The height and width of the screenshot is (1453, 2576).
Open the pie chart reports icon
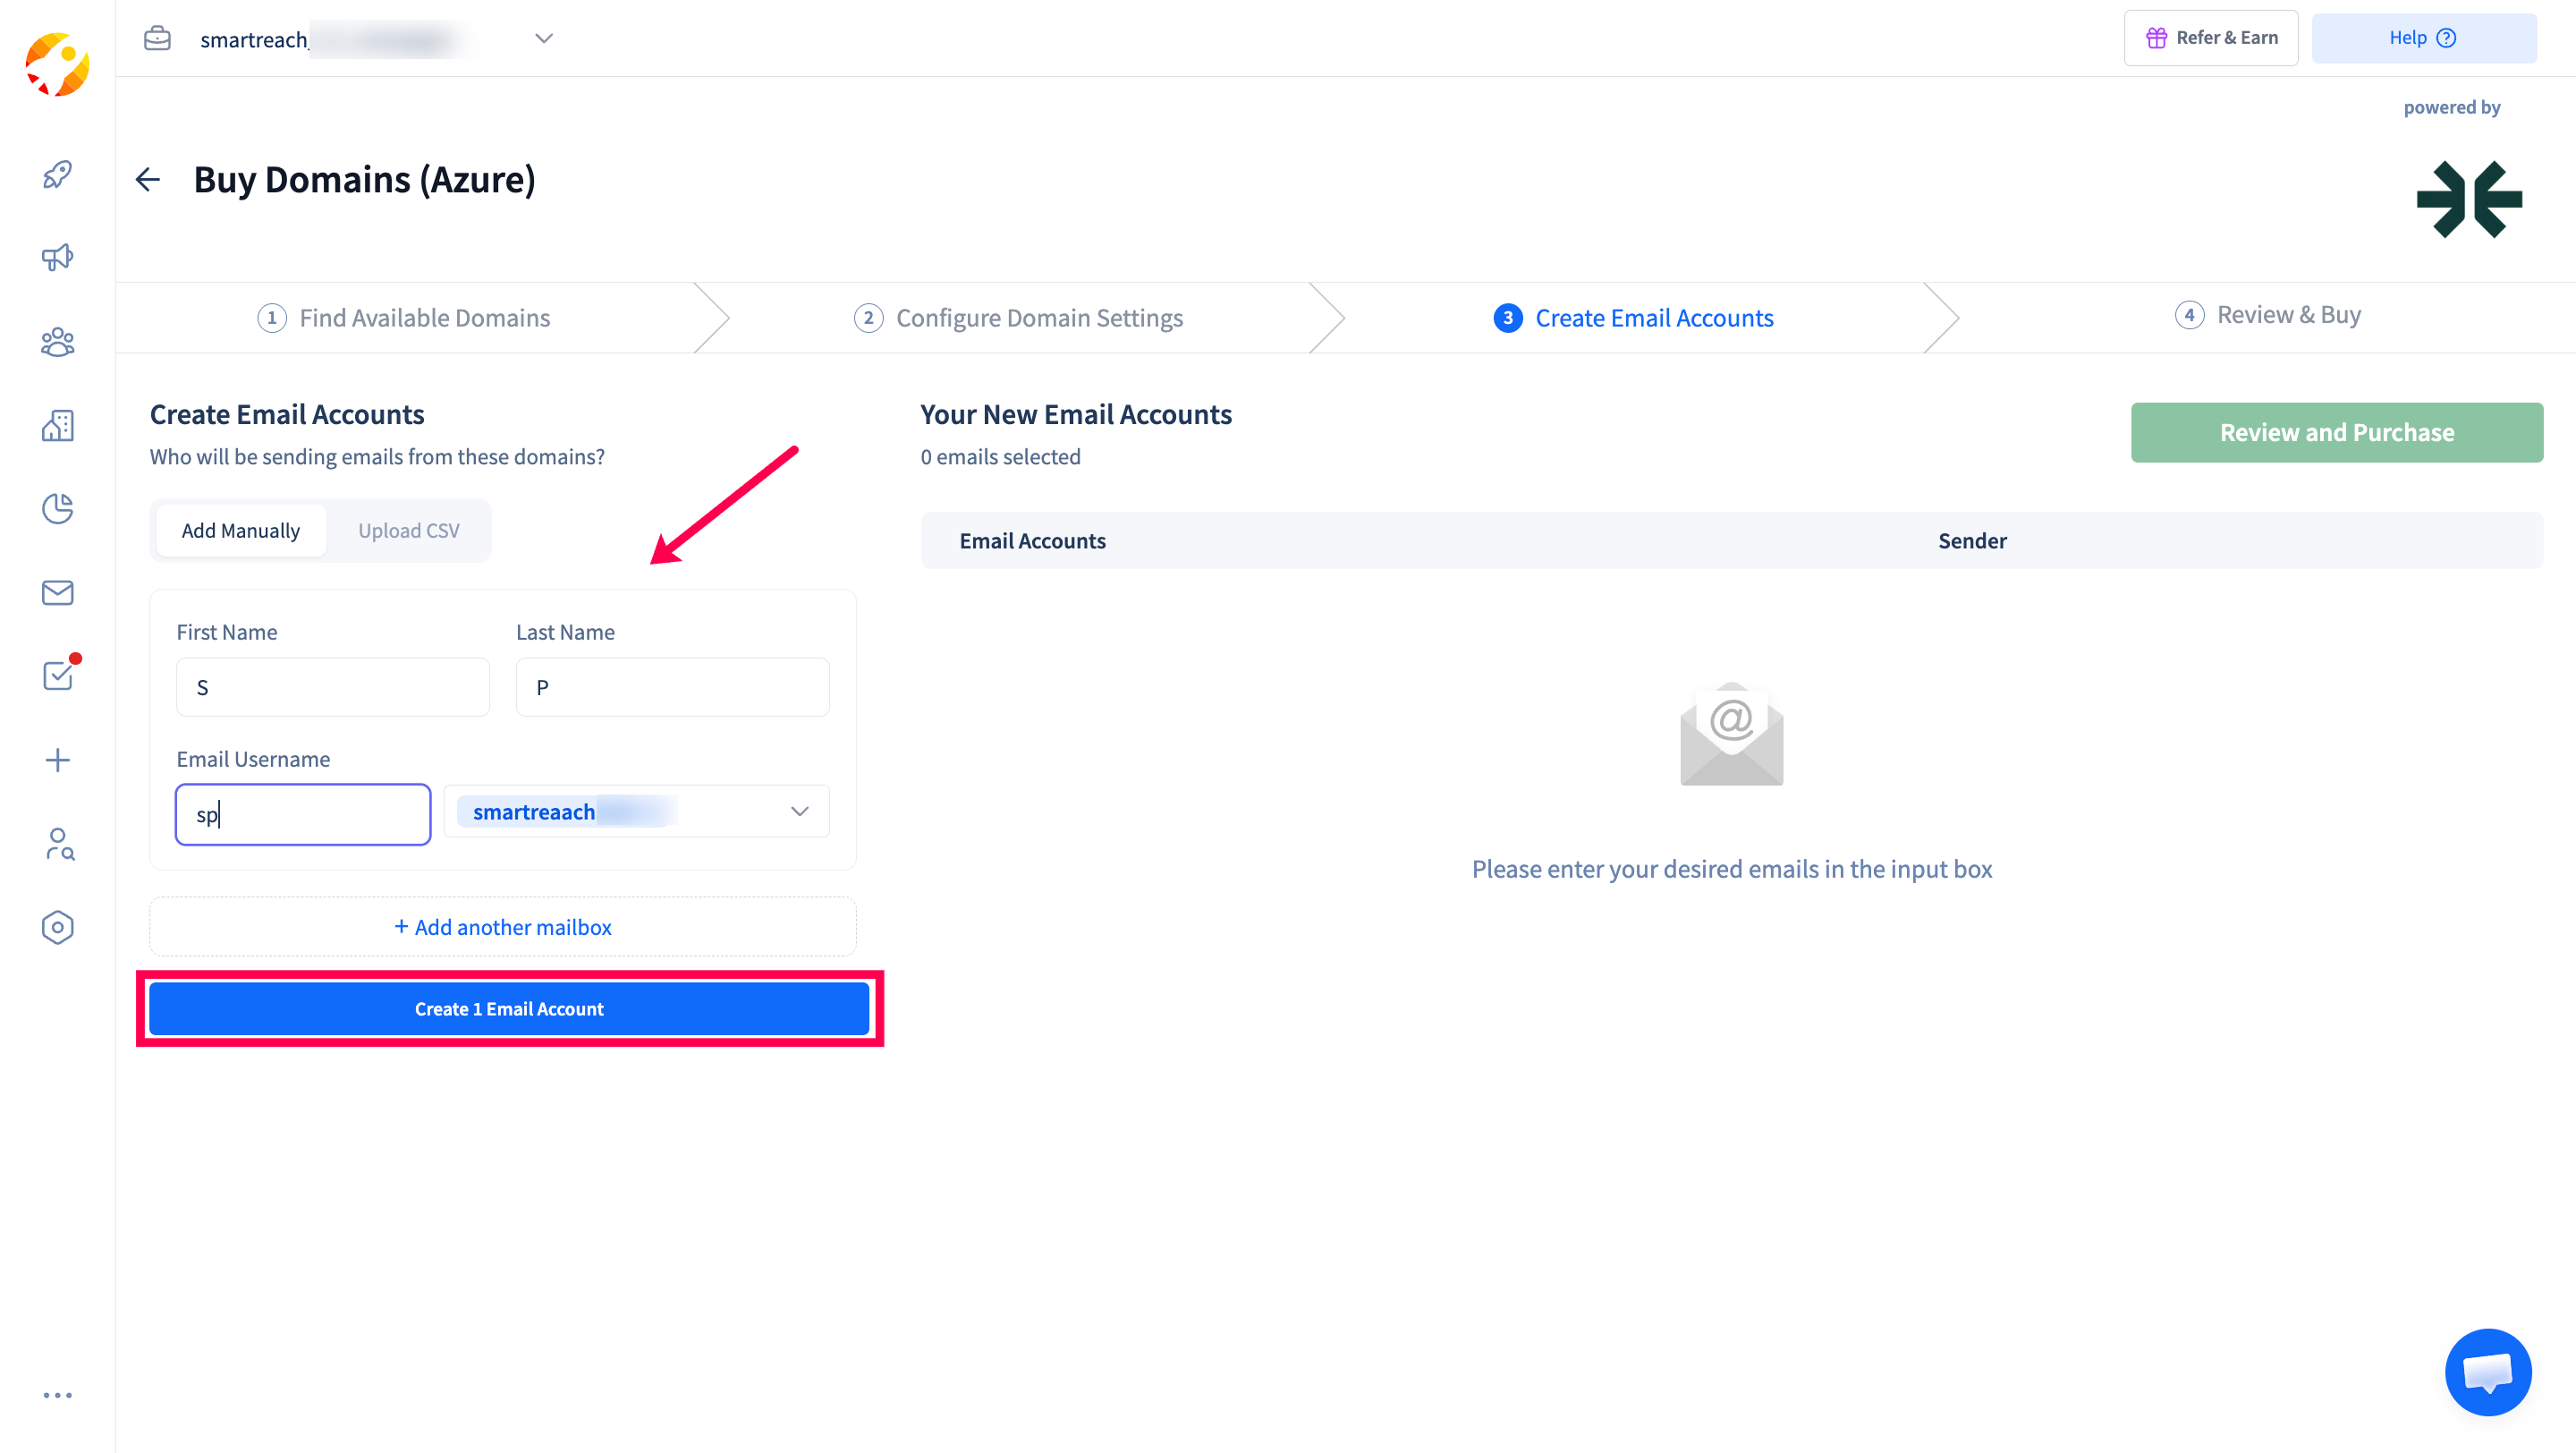tap(57, 509)
